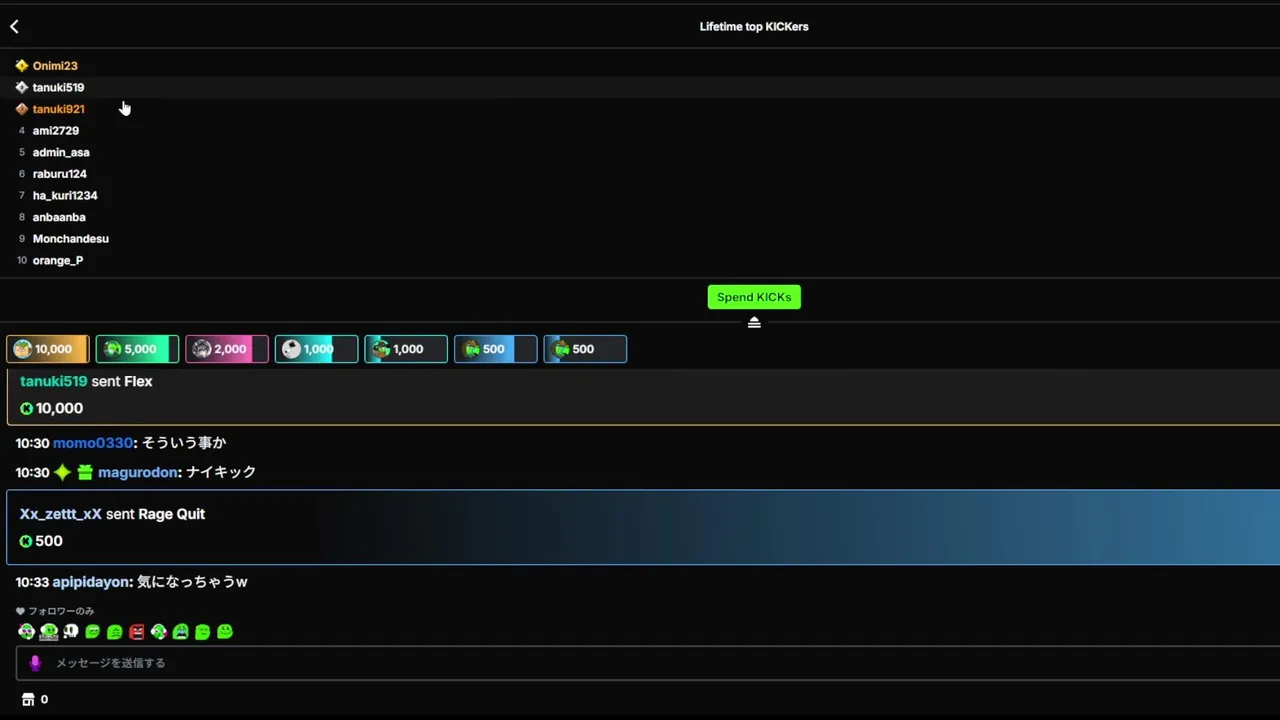This screenshot has width=1280, height=720.
Task: Insert the green emote with pink glasses
Action: (26, 632)
